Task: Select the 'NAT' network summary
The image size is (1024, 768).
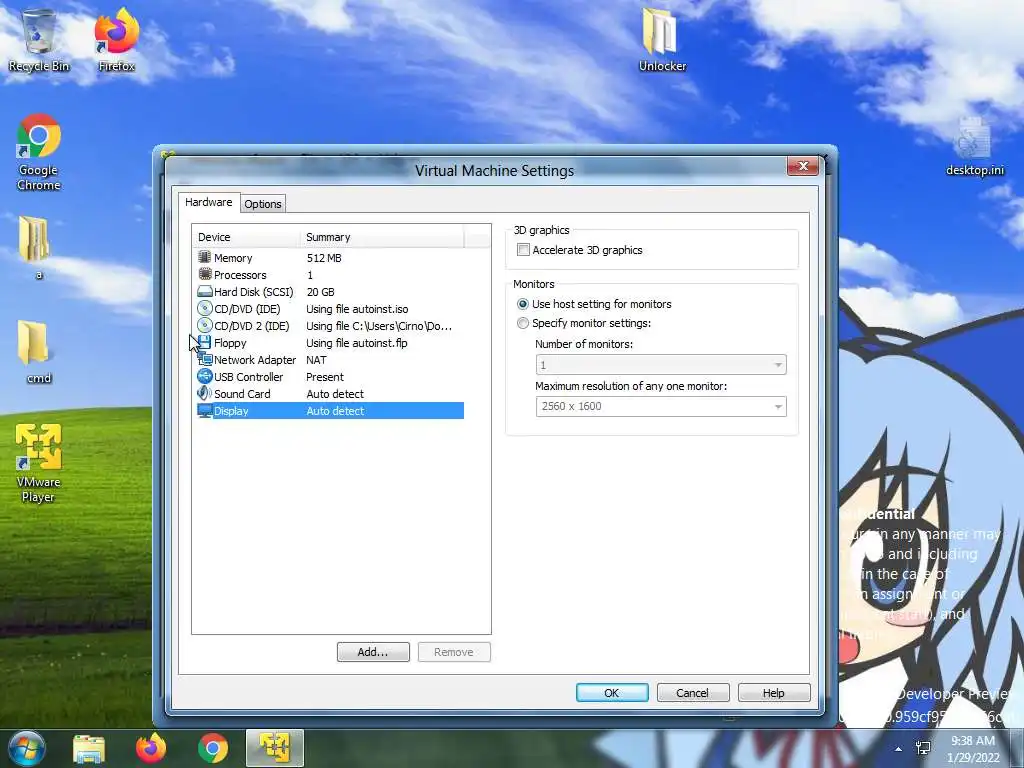Action: point(316,360)
